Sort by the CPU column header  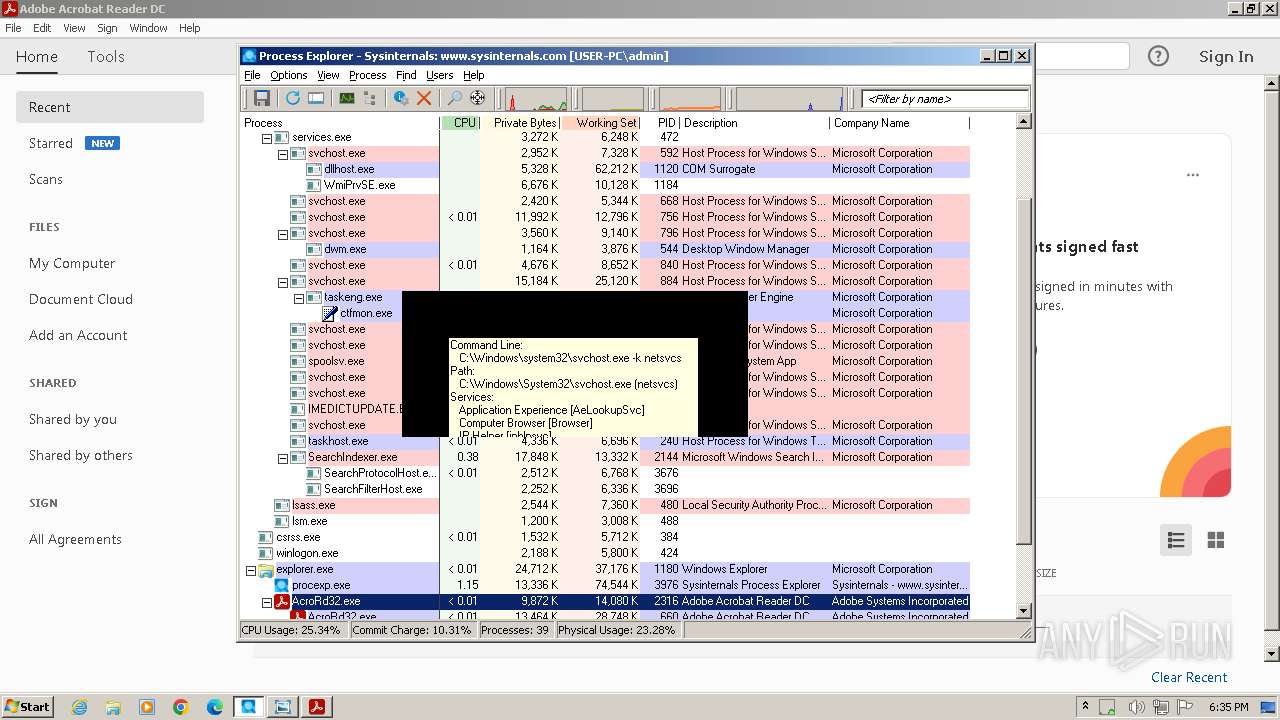pos(460,123)
